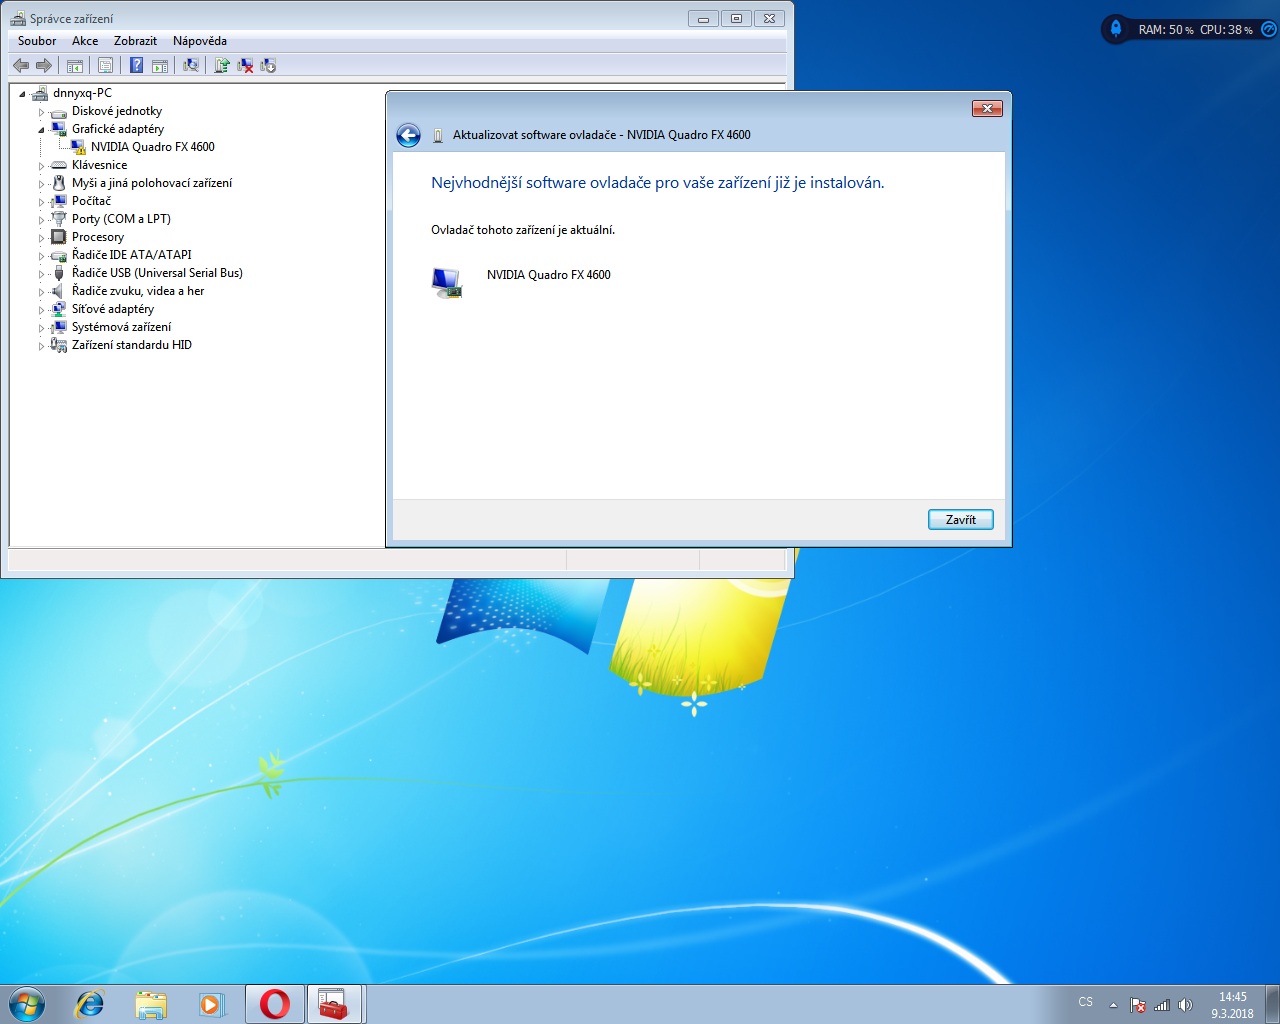The image size is (1280, 1024).
Task: Toggle the action pane toolbar icon
Action: [x=160, y=65]
